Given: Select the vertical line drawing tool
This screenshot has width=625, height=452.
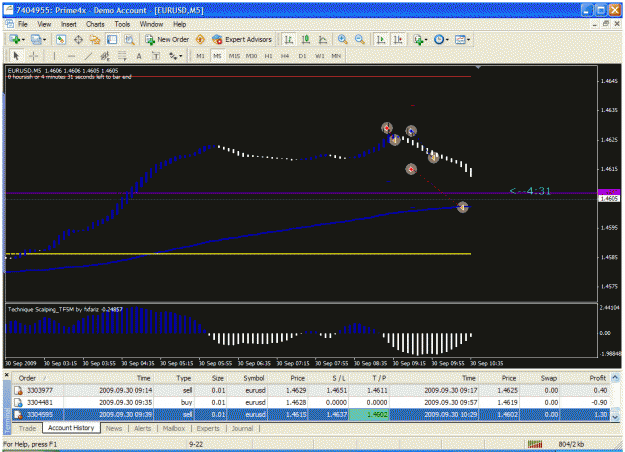Looking at the screenshot, I should coord(54,56).
